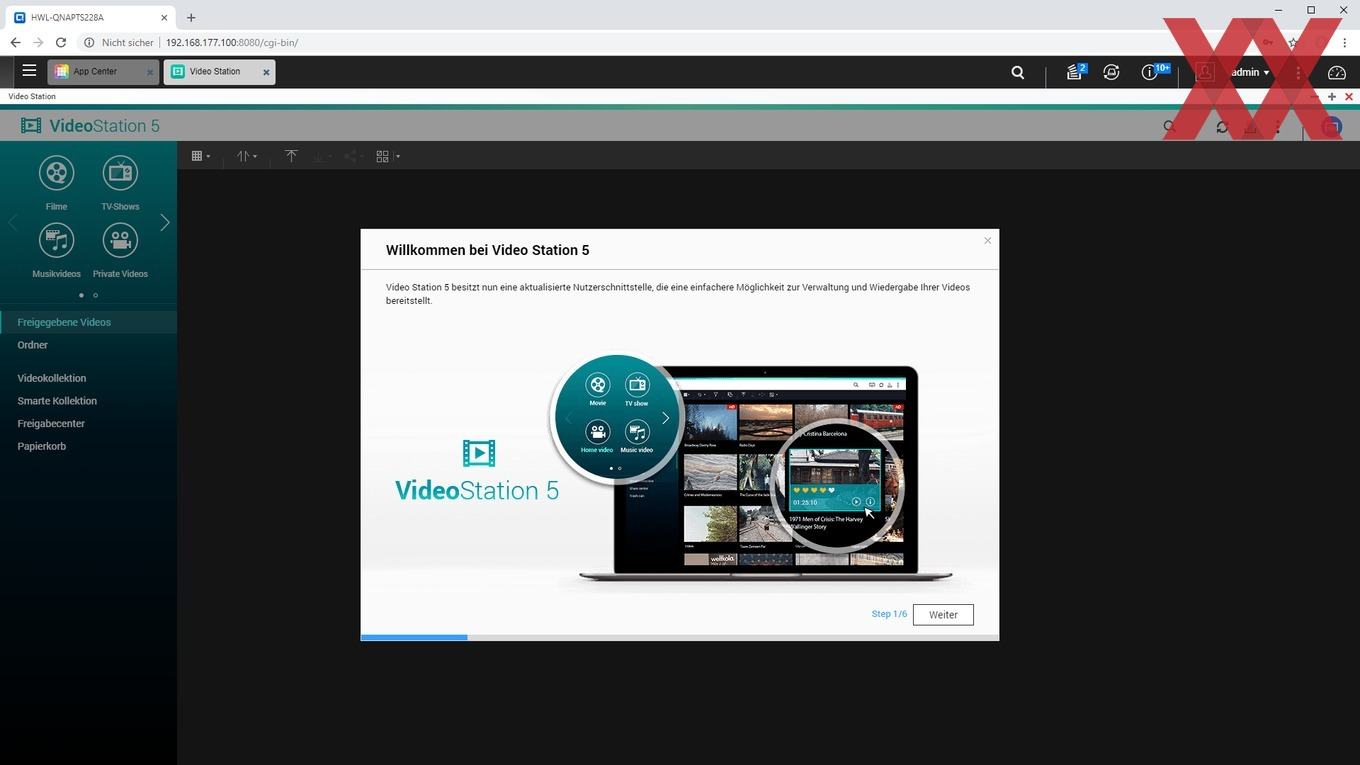Switch to the App Center tab
Screen dimensions: 1360x765
tap(103, 71)
